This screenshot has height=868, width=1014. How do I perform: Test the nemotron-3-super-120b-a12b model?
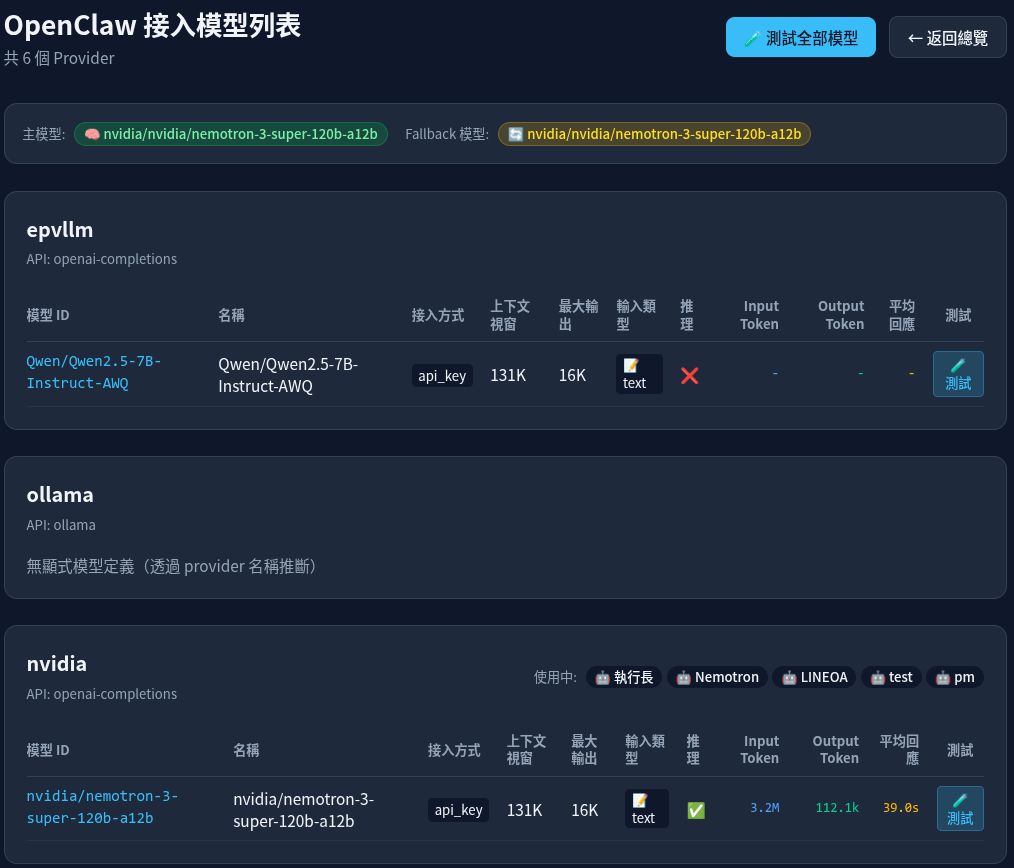[960, 808]
